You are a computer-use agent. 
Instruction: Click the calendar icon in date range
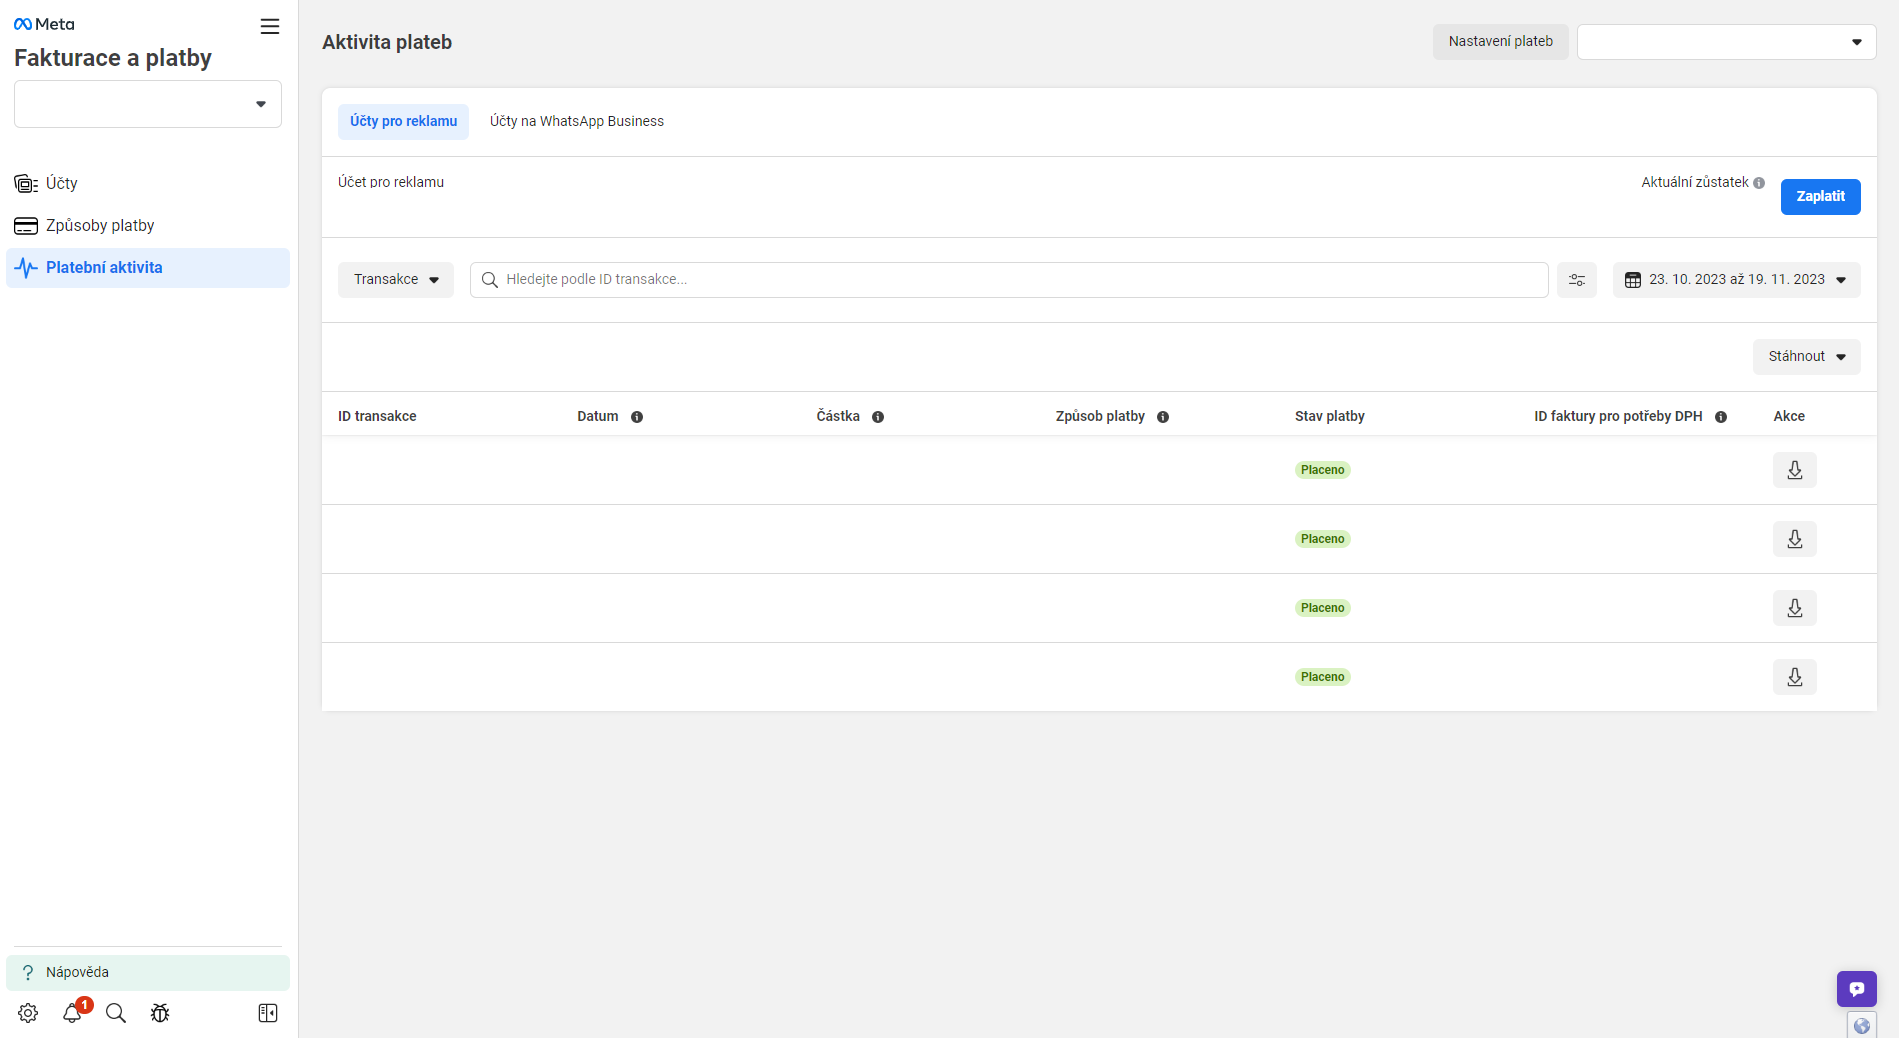pyautogui.click(x=1633, y=280)
